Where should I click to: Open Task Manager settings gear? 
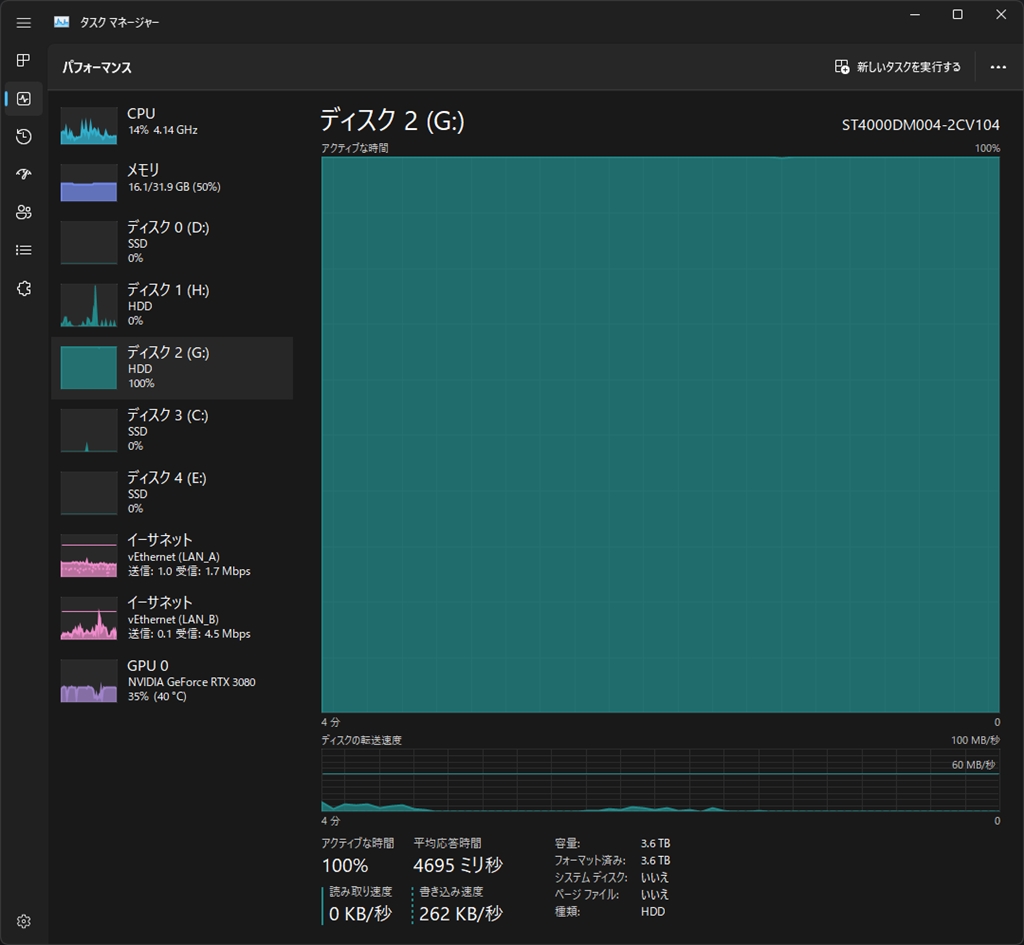(24, 921)
